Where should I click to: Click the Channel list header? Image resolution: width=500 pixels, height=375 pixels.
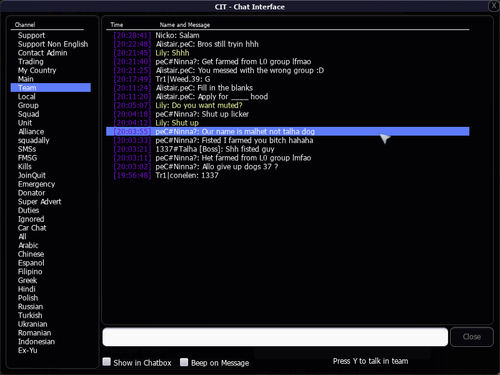tap(25, 25)
